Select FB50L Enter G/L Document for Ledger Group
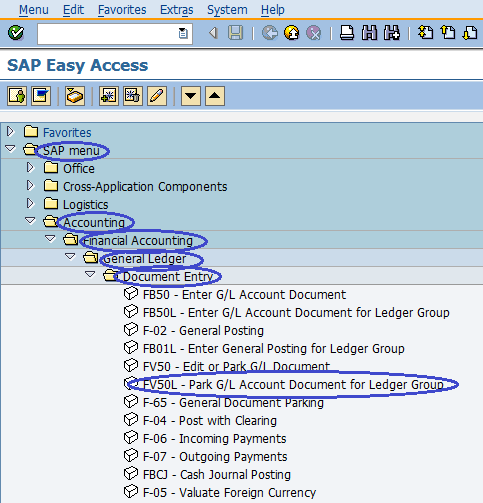483x503 pixels. point(296,313)
